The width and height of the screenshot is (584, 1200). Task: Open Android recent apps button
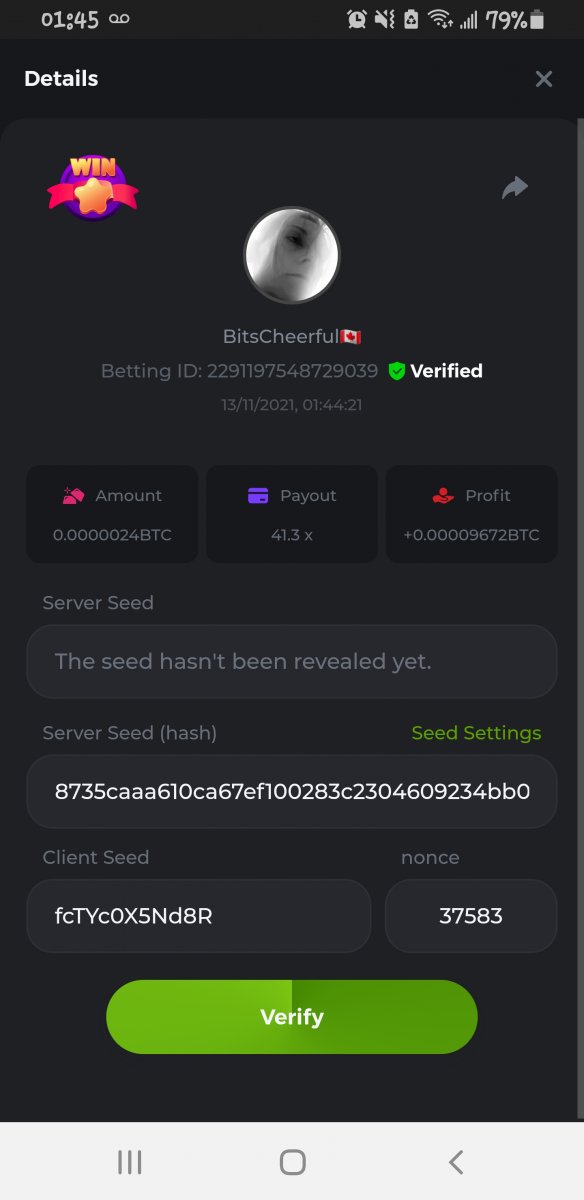click(130, 1161)
